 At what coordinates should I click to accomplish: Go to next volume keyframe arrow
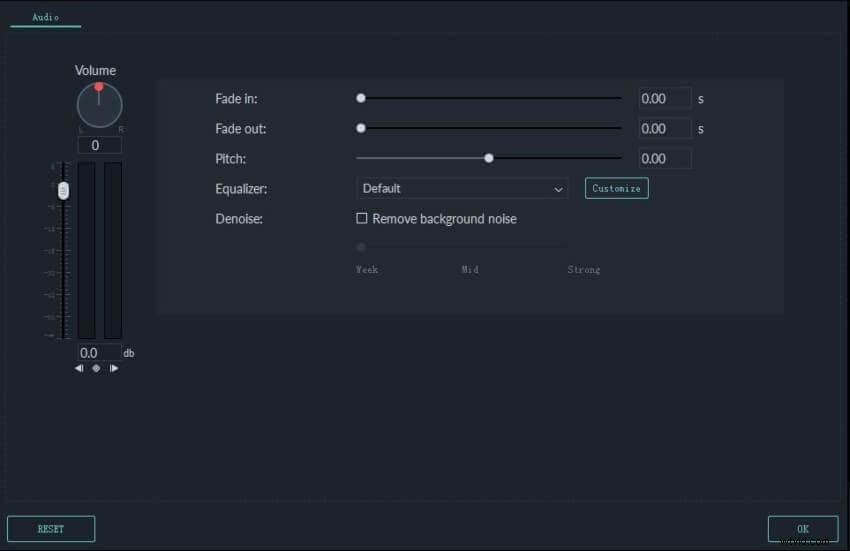[x=114, y=368]
